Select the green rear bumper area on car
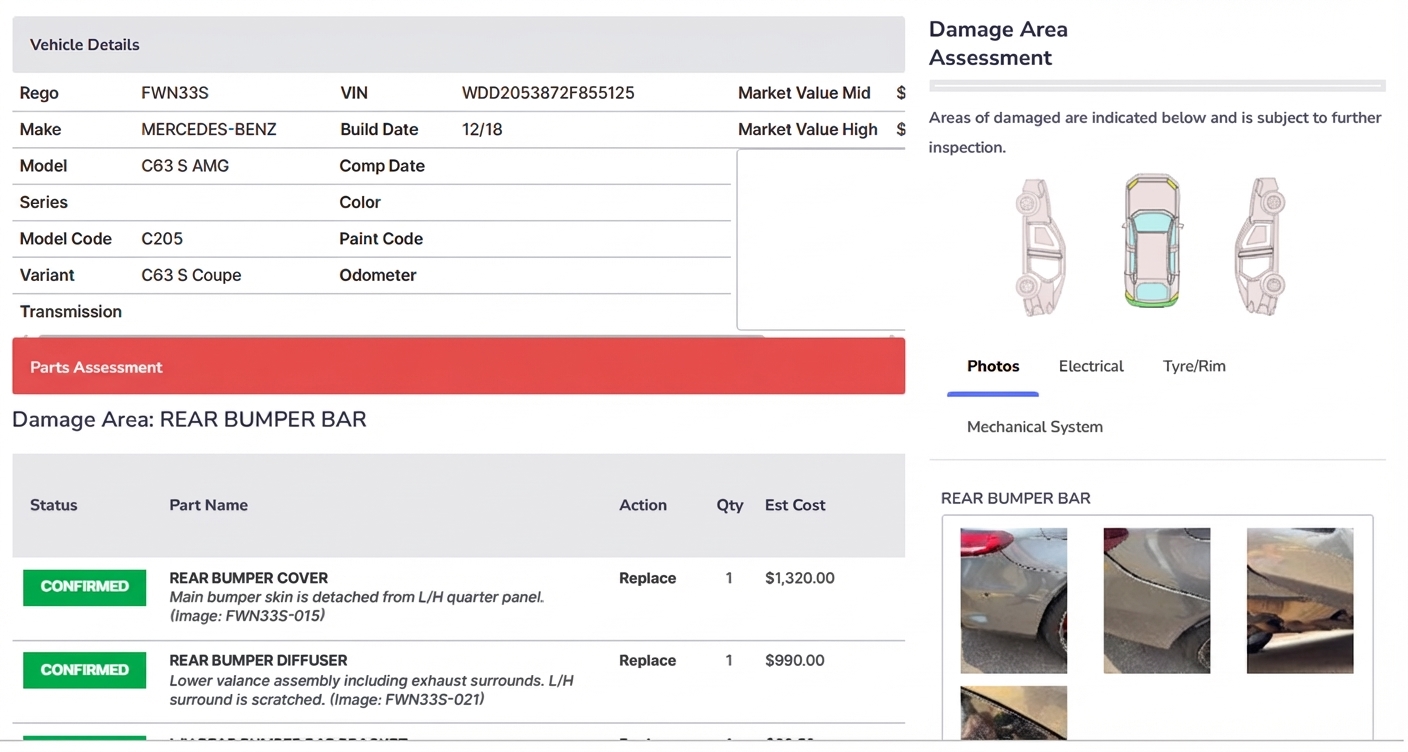 pos(1152,298)
